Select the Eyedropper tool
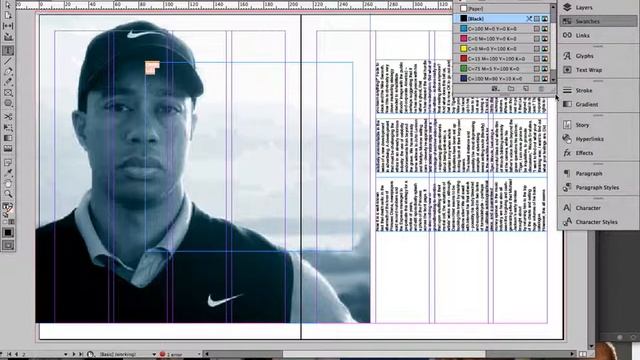640x360 pixels. pyautogui.click(x=8, y=173)
